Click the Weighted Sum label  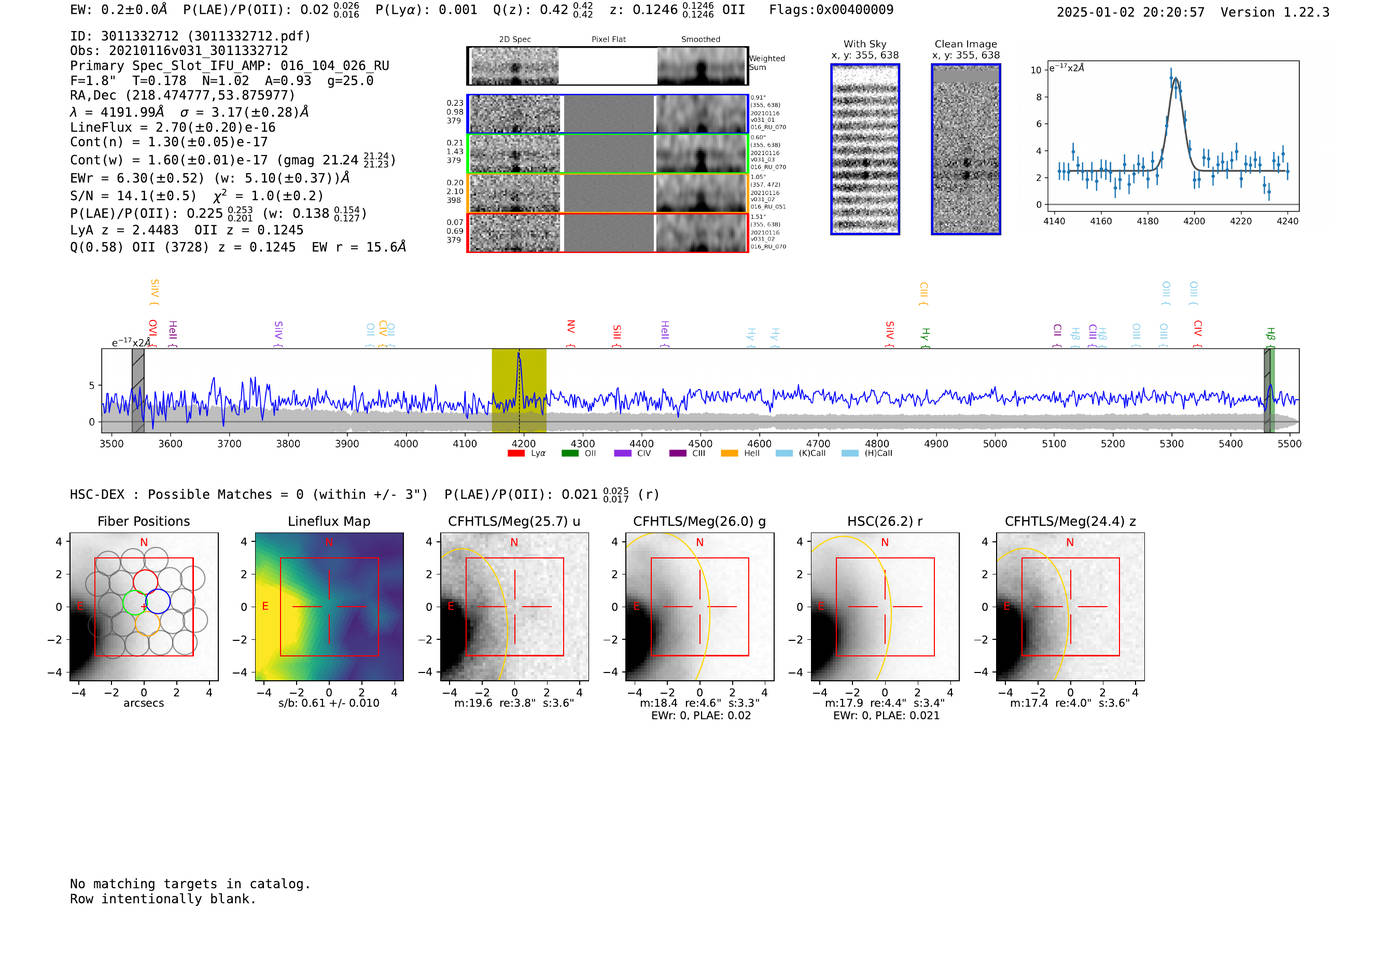[767, 63]
